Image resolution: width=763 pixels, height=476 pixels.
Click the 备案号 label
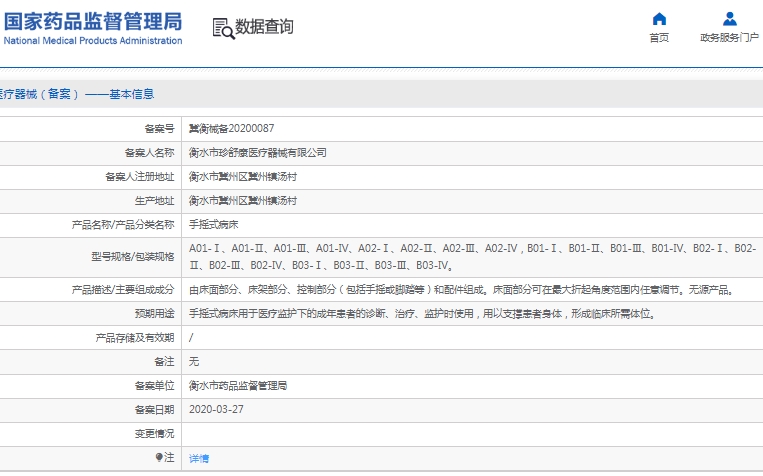(159, 128)
